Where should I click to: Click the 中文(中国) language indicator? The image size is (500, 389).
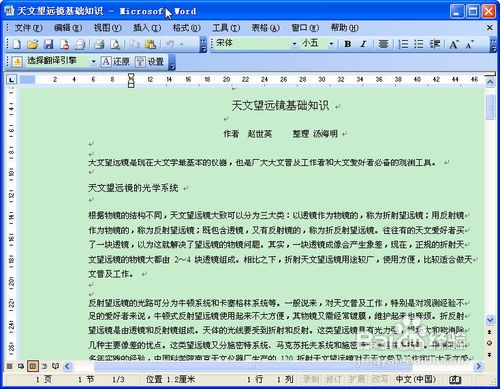point(416,379)
